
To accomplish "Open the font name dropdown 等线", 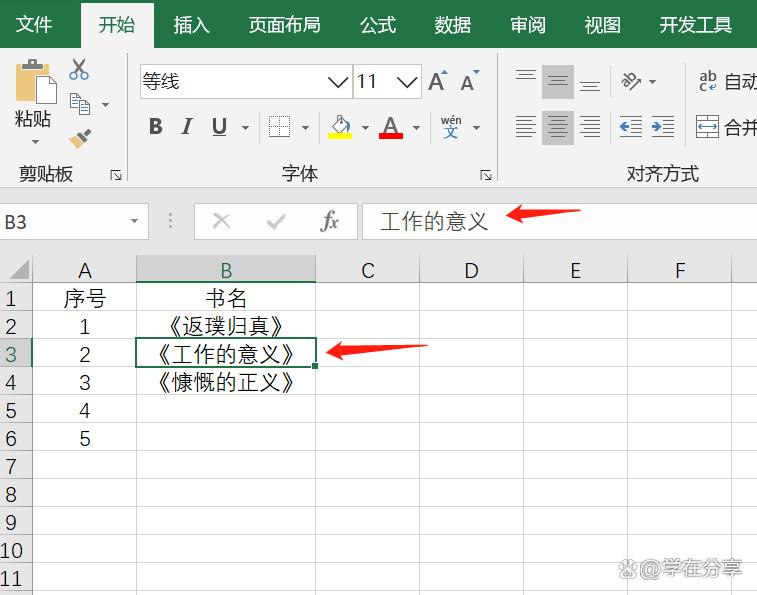I will click(x=338, y=82).
